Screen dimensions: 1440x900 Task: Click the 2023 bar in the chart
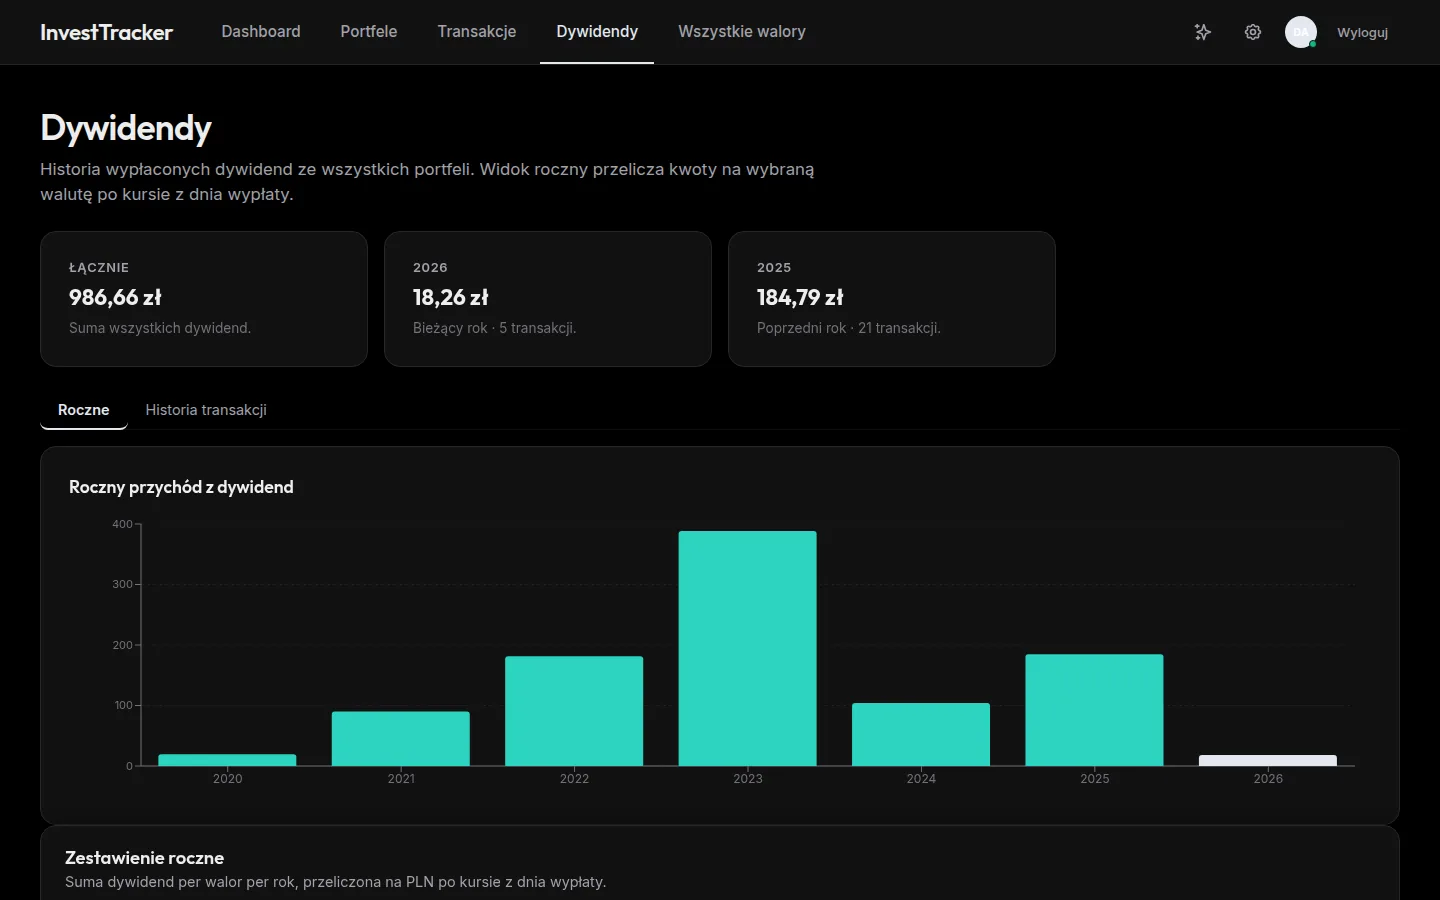pos(747,648)
